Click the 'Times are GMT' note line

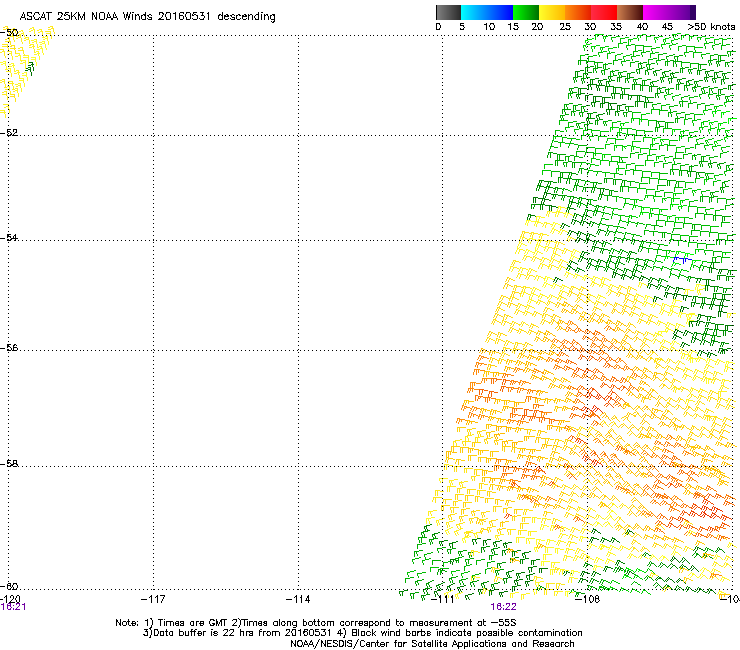tap(316, 623)
